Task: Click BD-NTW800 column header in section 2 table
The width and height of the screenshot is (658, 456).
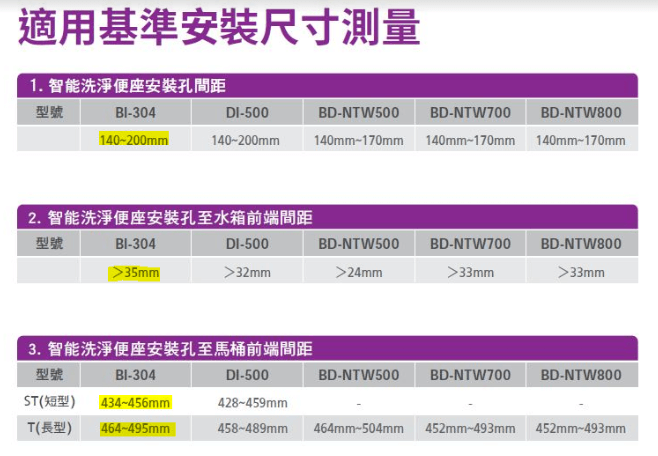Action: click(581, 244)
